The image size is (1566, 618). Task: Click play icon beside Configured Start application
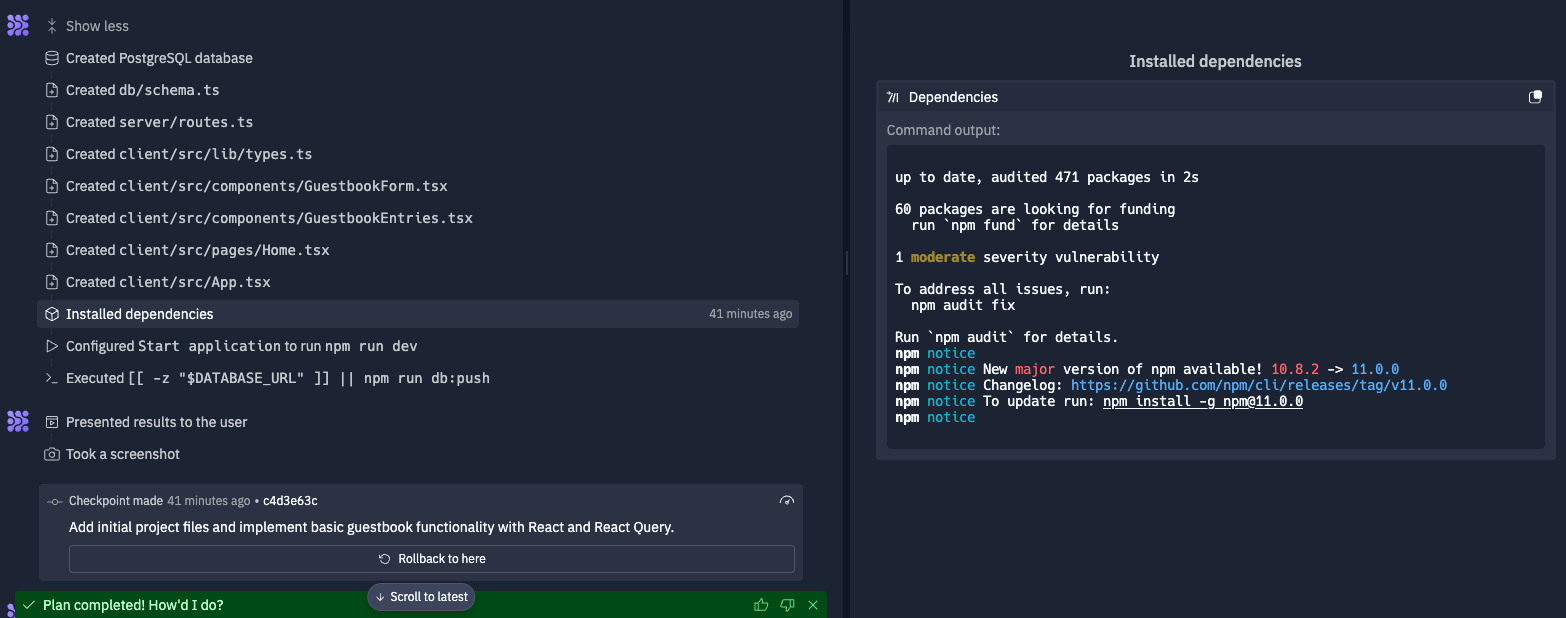tap(52, 346)
